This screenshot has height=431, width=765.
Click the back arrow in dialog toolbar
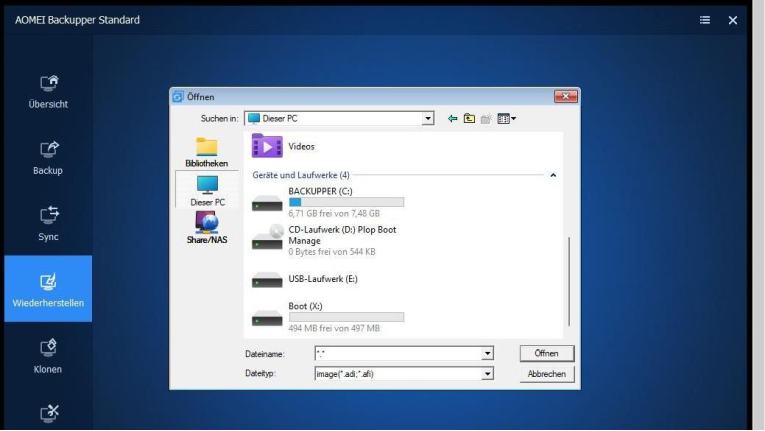point(453,119)
